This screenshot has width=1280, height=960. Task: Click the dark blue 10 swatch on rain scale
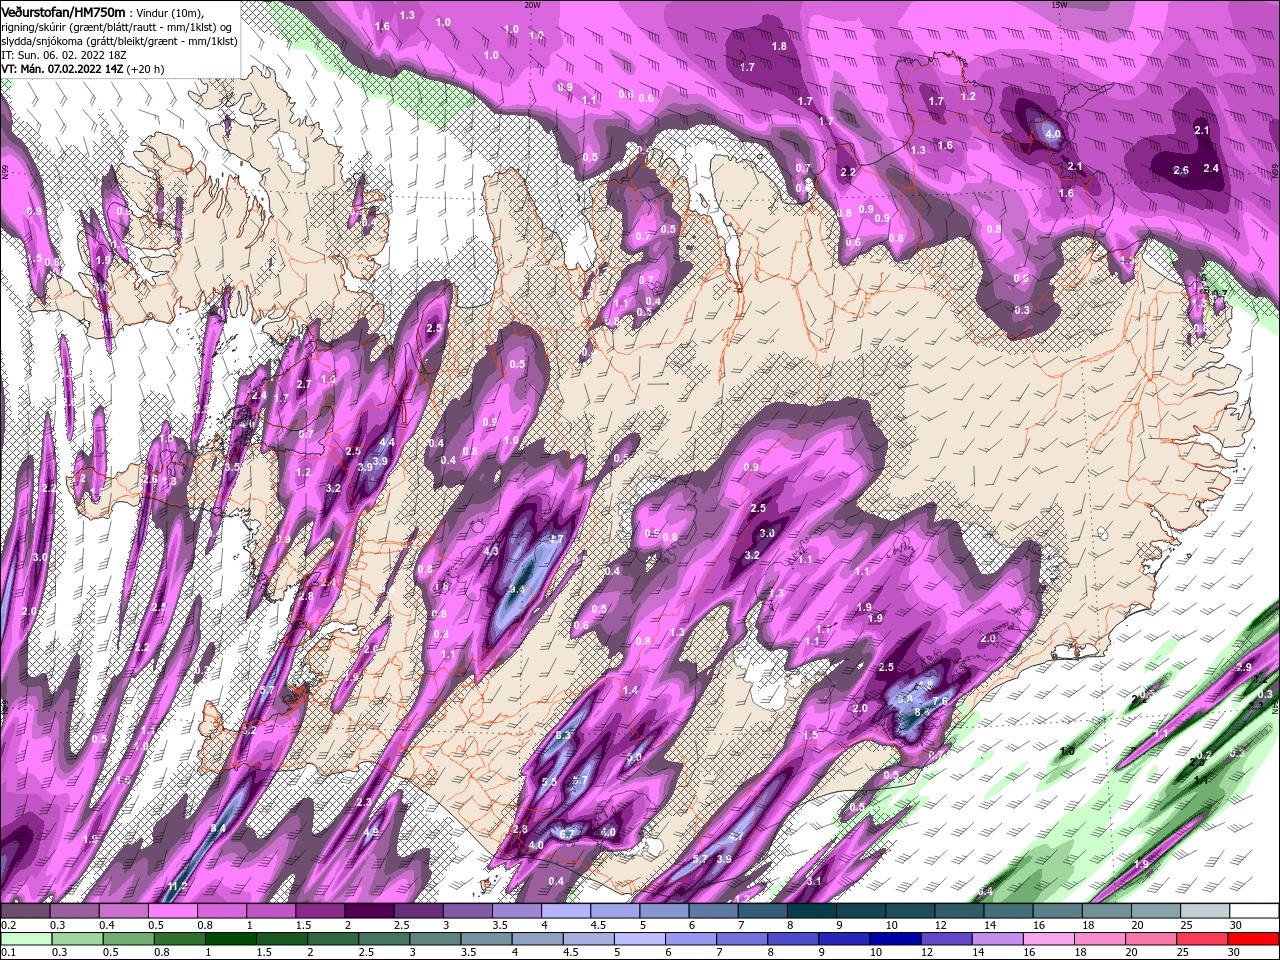click(x=893, y=938)
